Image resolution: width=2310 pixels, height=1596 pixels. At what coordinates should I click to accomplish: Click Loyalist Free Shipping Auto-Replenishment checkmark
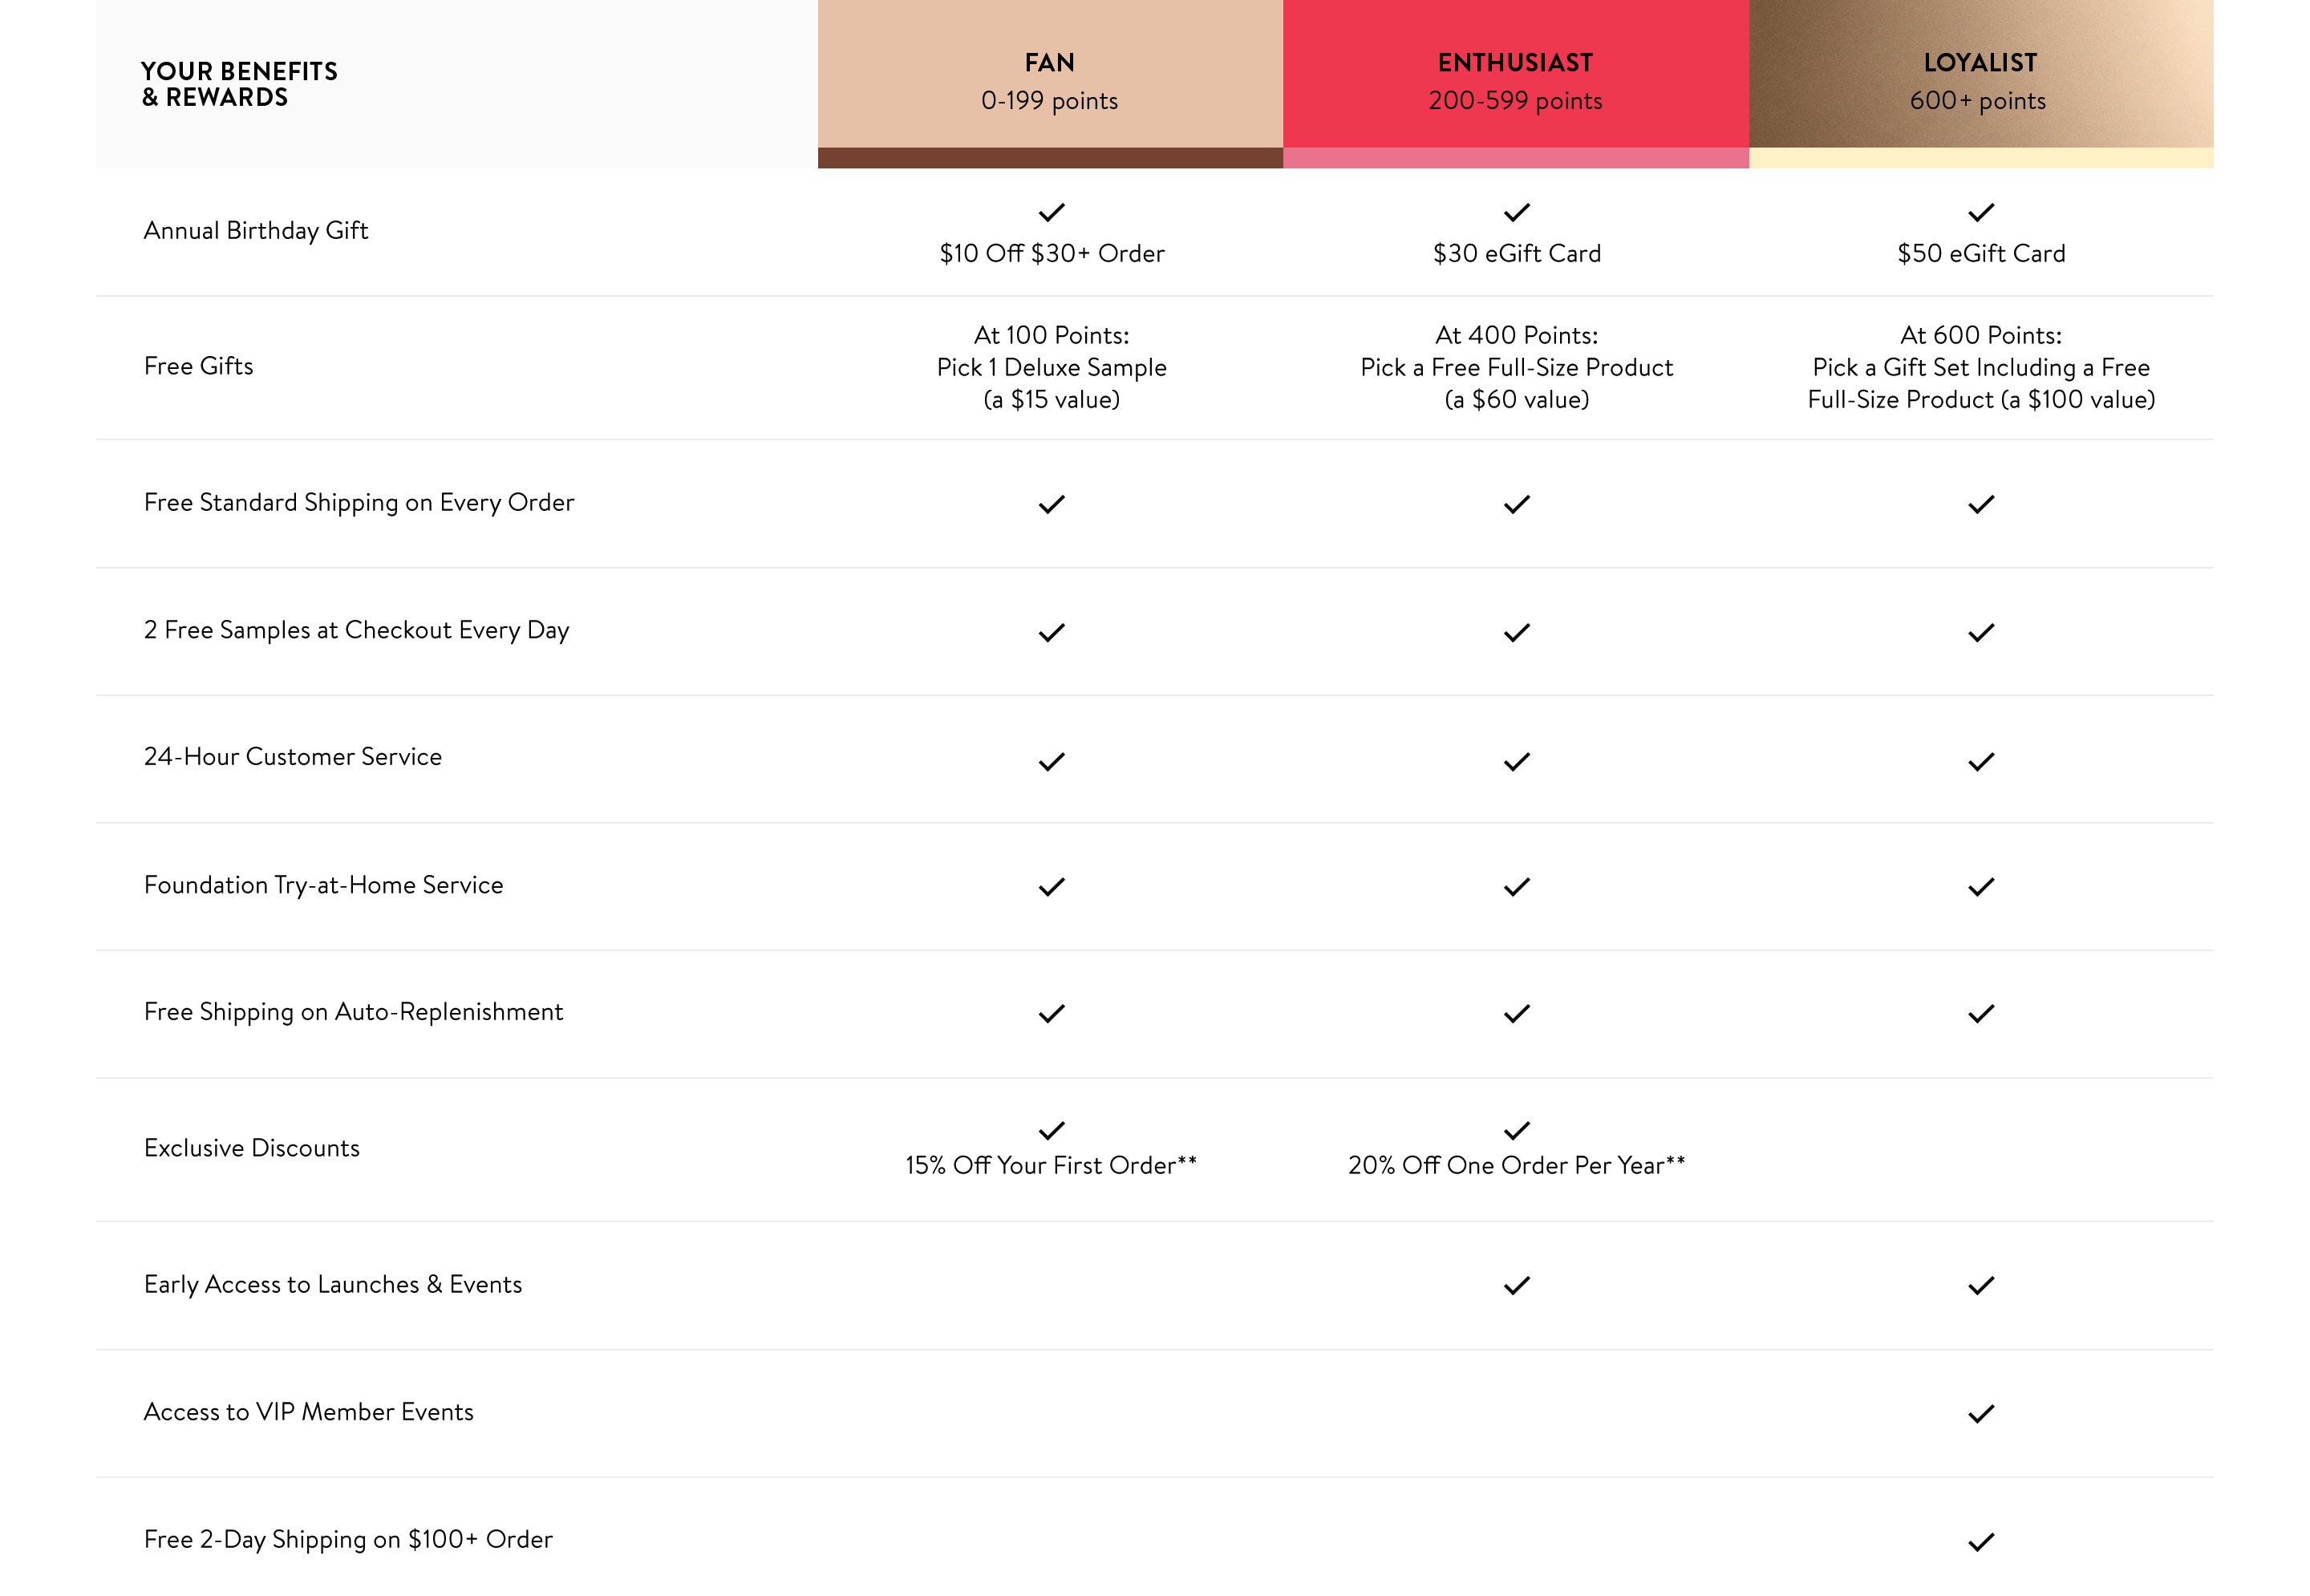tap(1980, 1013)
